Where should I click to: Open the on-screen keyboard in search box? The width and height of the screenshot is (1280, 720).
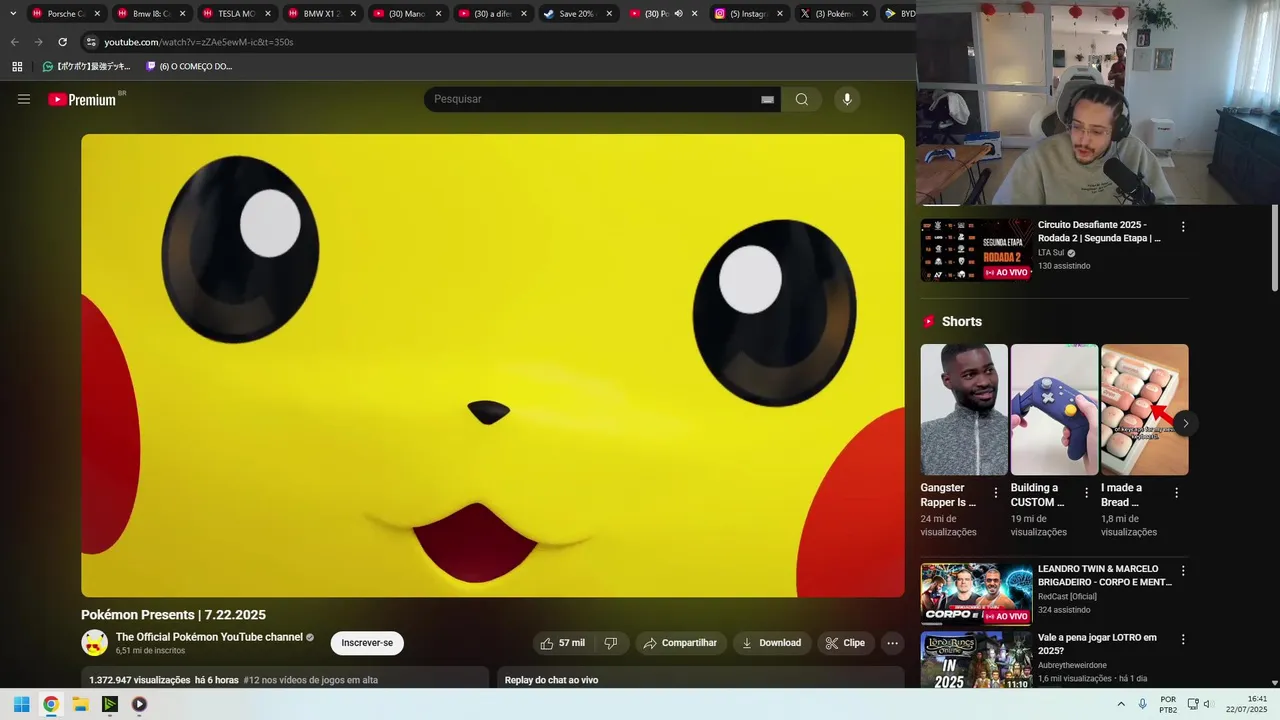[767, 99]
